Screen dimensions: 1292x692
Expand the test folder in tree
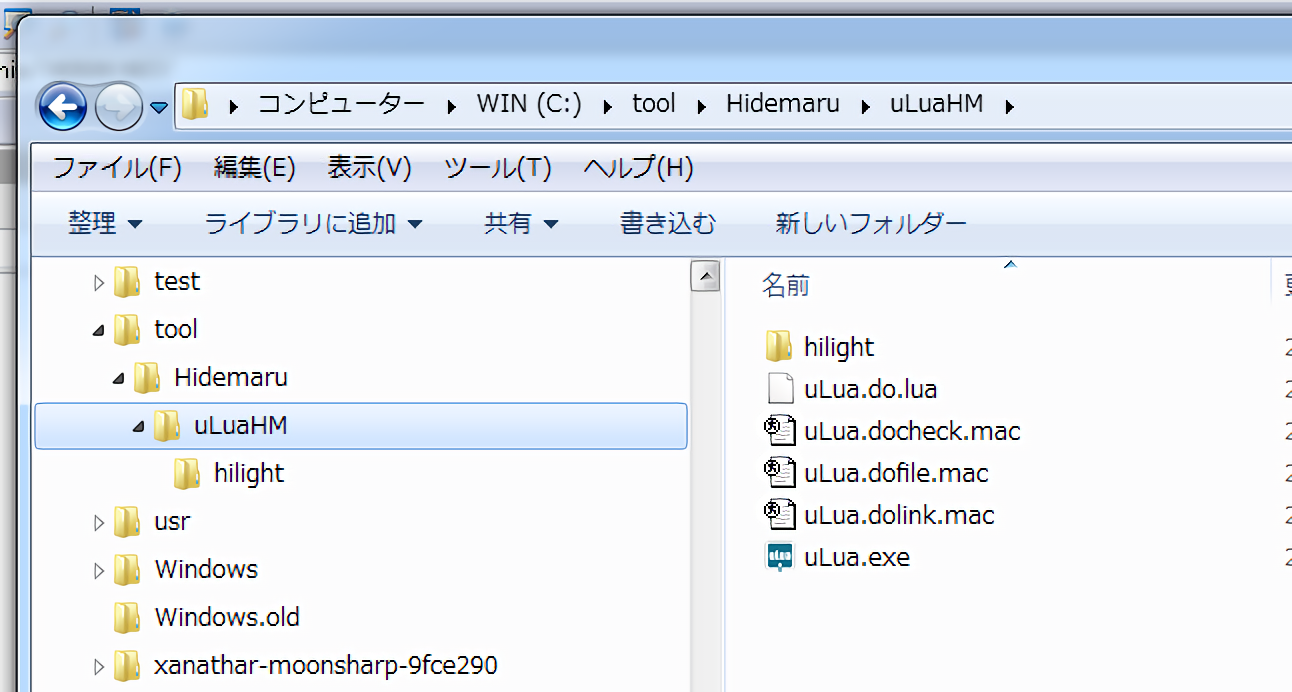(98, 283)
